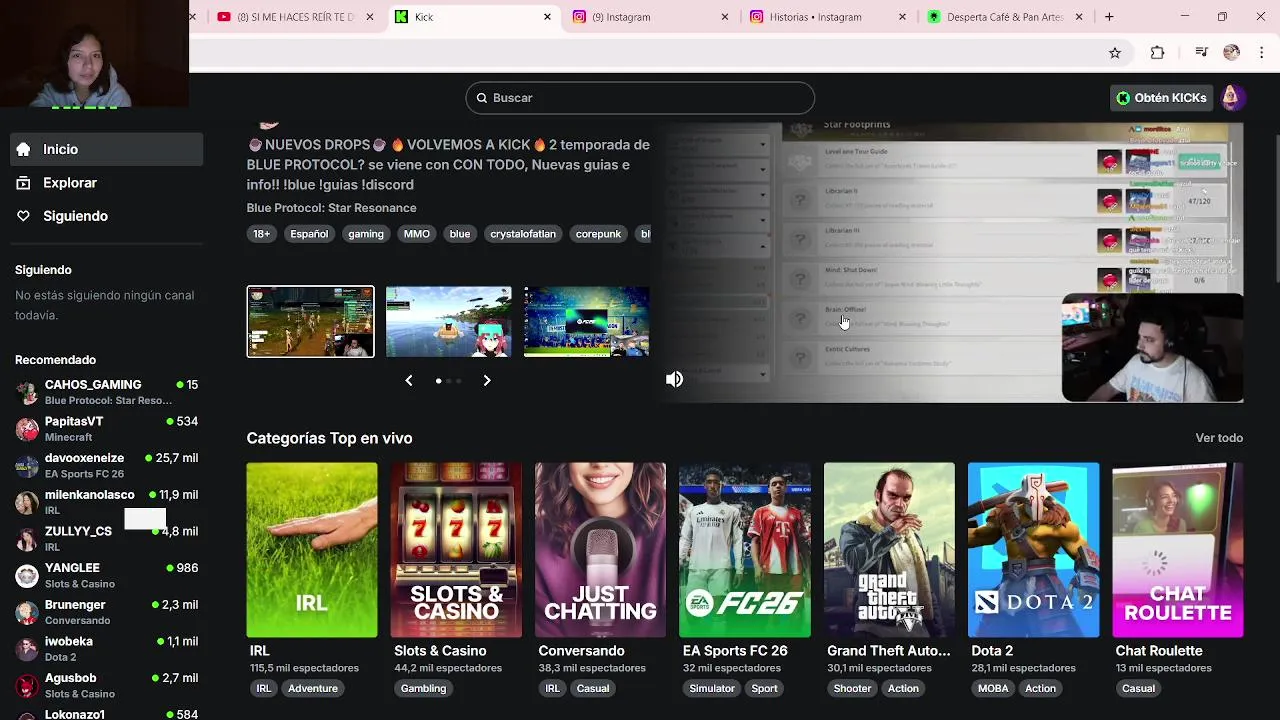This screenshot has height=720, width=1280.
Task: Open the browser extensions puzzle icon
Action: (x=1157, y=53)
